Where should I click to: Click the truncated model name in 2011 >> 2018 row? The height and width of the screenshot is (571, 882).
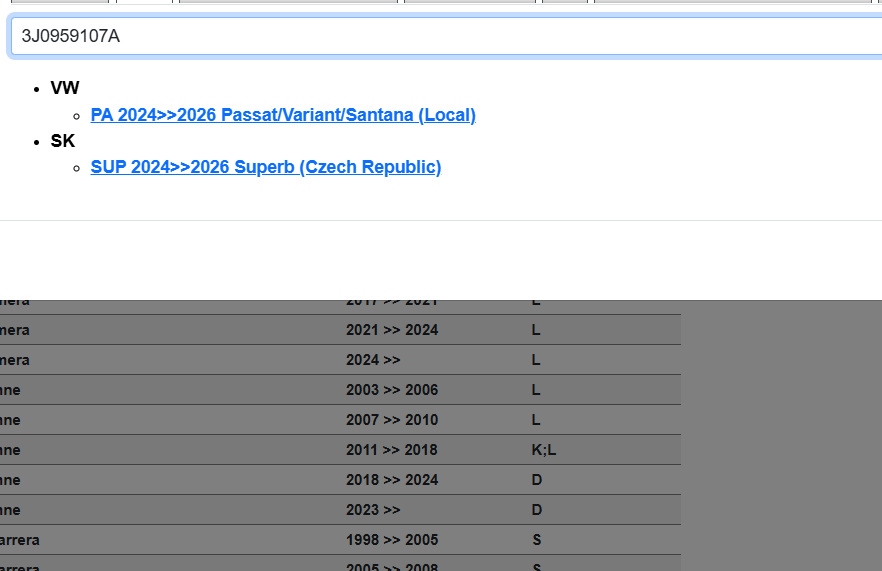pos(10,450)
